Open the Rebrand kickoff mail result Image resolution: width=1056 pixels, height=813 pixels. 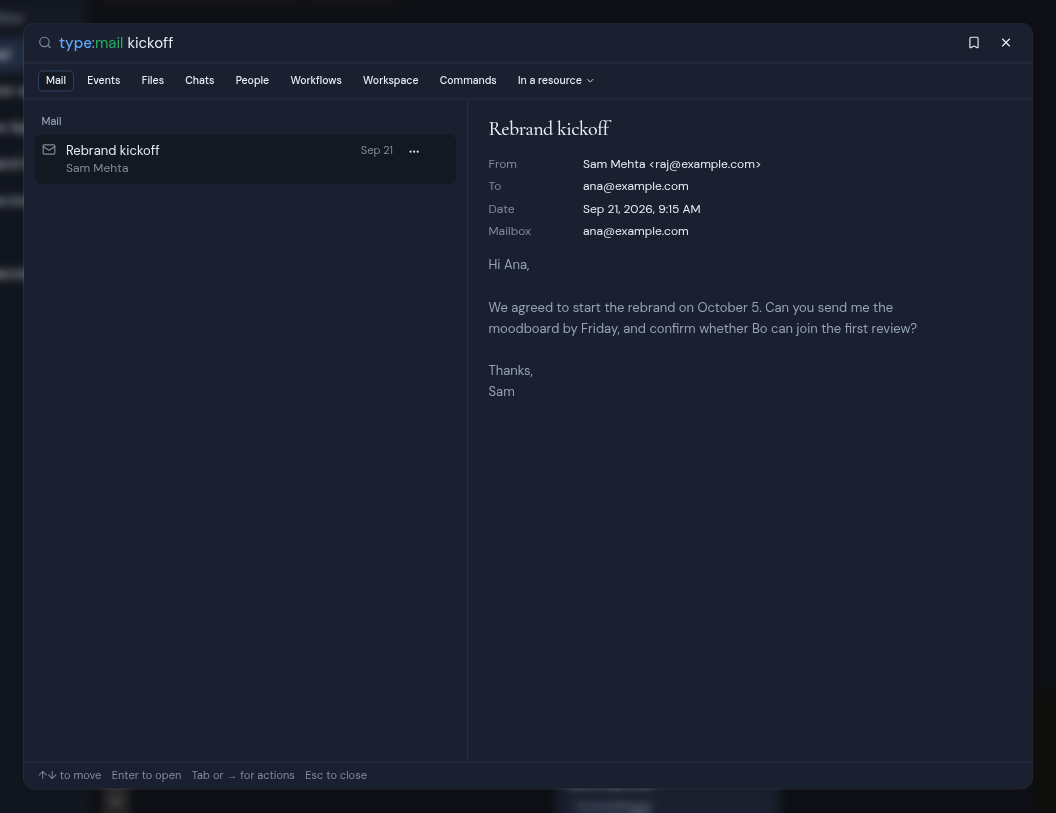[x=245, y=159]
